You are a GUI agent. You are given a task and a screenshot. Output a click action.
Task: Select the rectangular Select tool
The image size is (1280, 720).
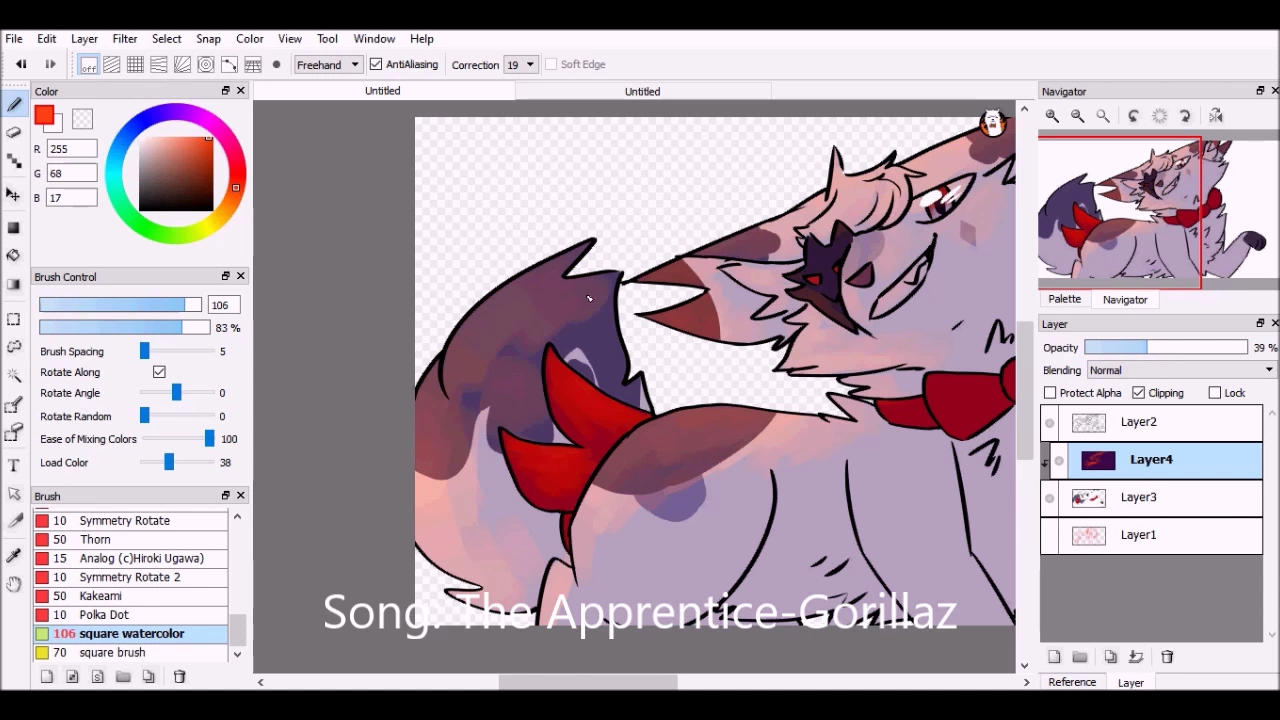(14, 319)
